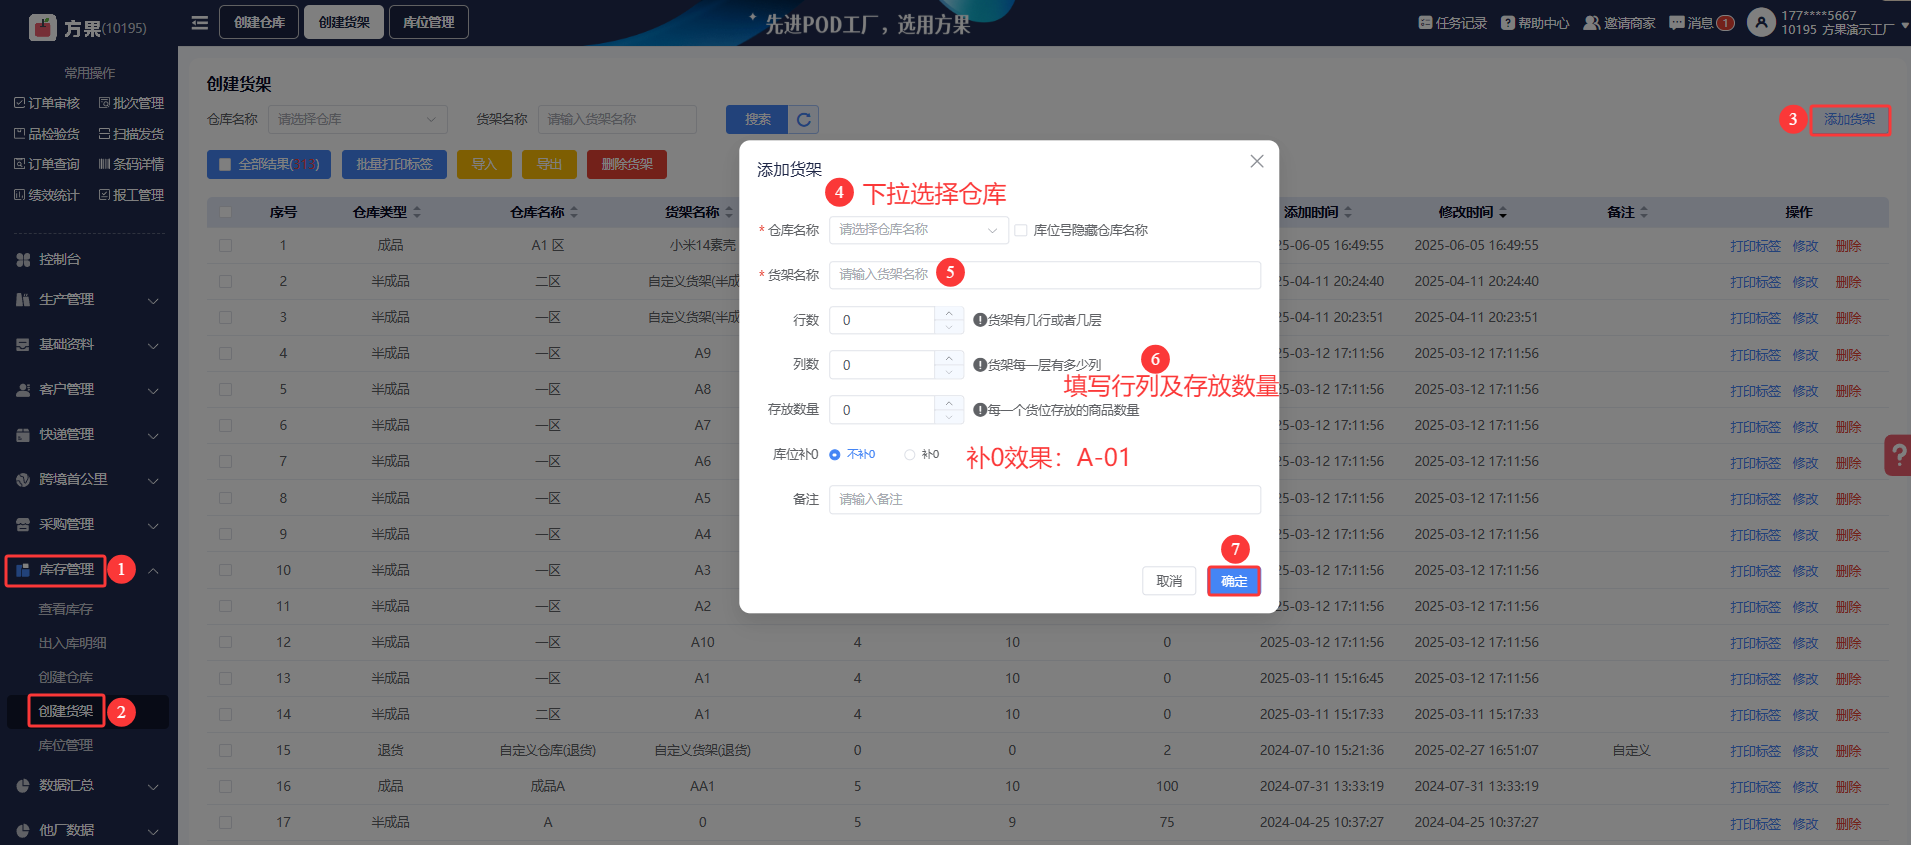Click the red question mark help widget
Screen dimensions: 1911x845
1897,455
